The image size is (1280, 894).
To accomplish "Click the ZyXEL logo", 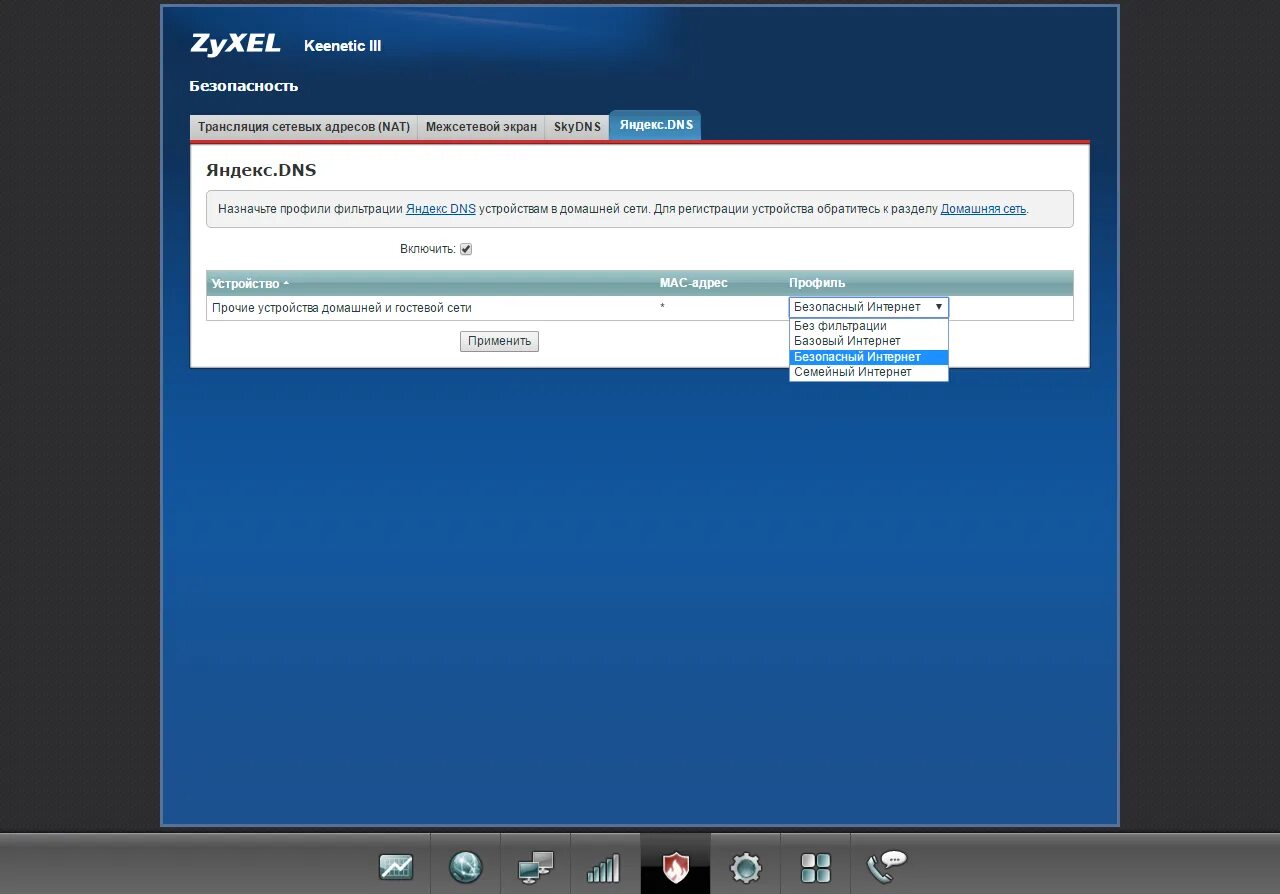I will tap(236, 44).
